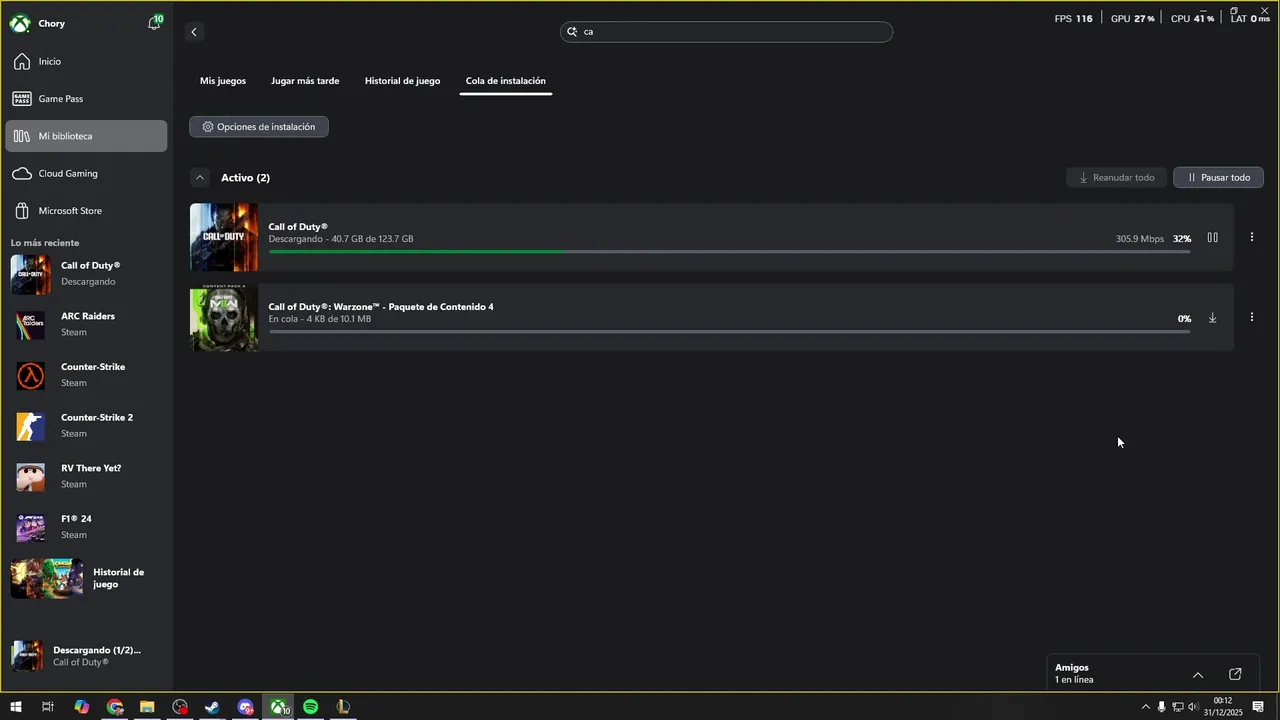Click the Amigos '1 en línea' label
1280x720 pixels.
[x=1074, y=680]
